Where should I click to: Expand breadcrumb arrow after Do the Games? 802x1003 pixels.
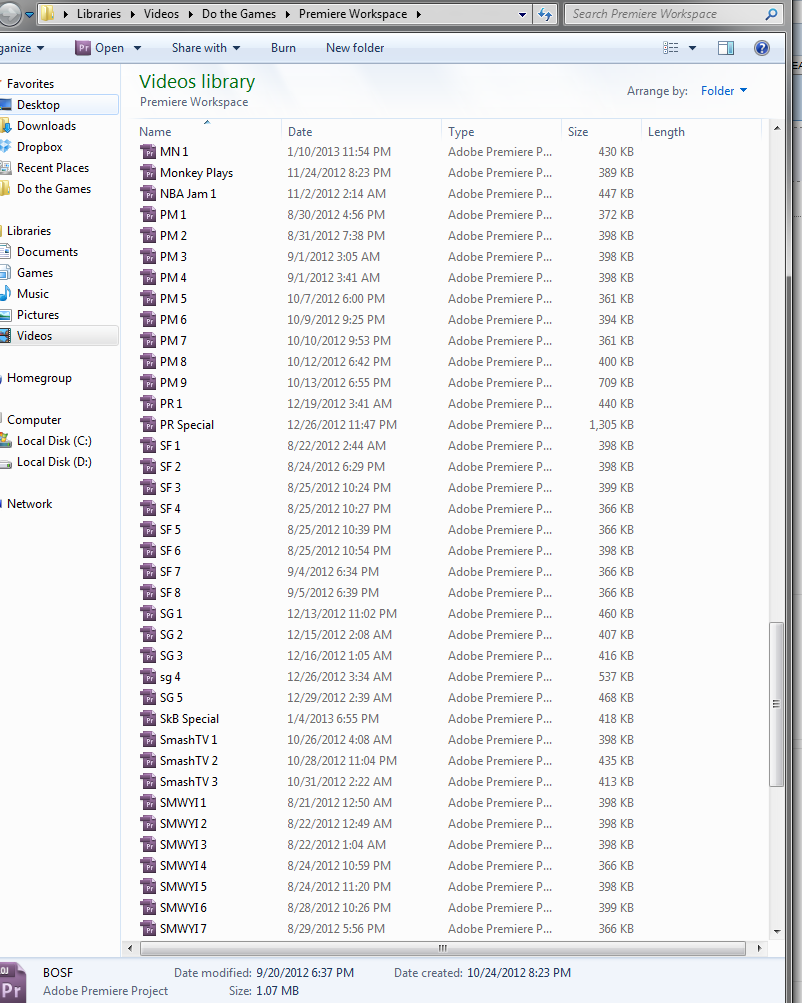point(287,14)
